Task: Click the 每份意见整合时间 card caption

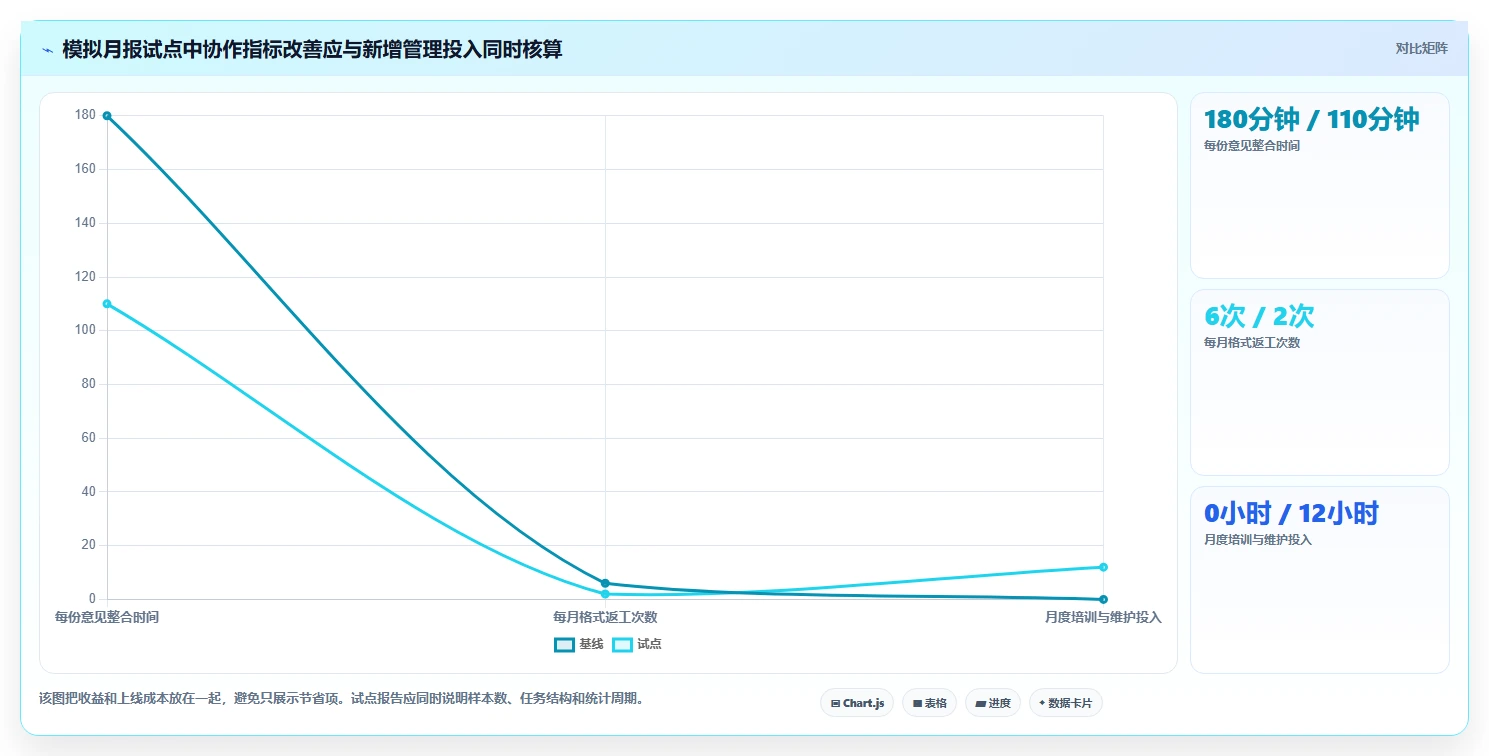Action: click(1252, 146)
